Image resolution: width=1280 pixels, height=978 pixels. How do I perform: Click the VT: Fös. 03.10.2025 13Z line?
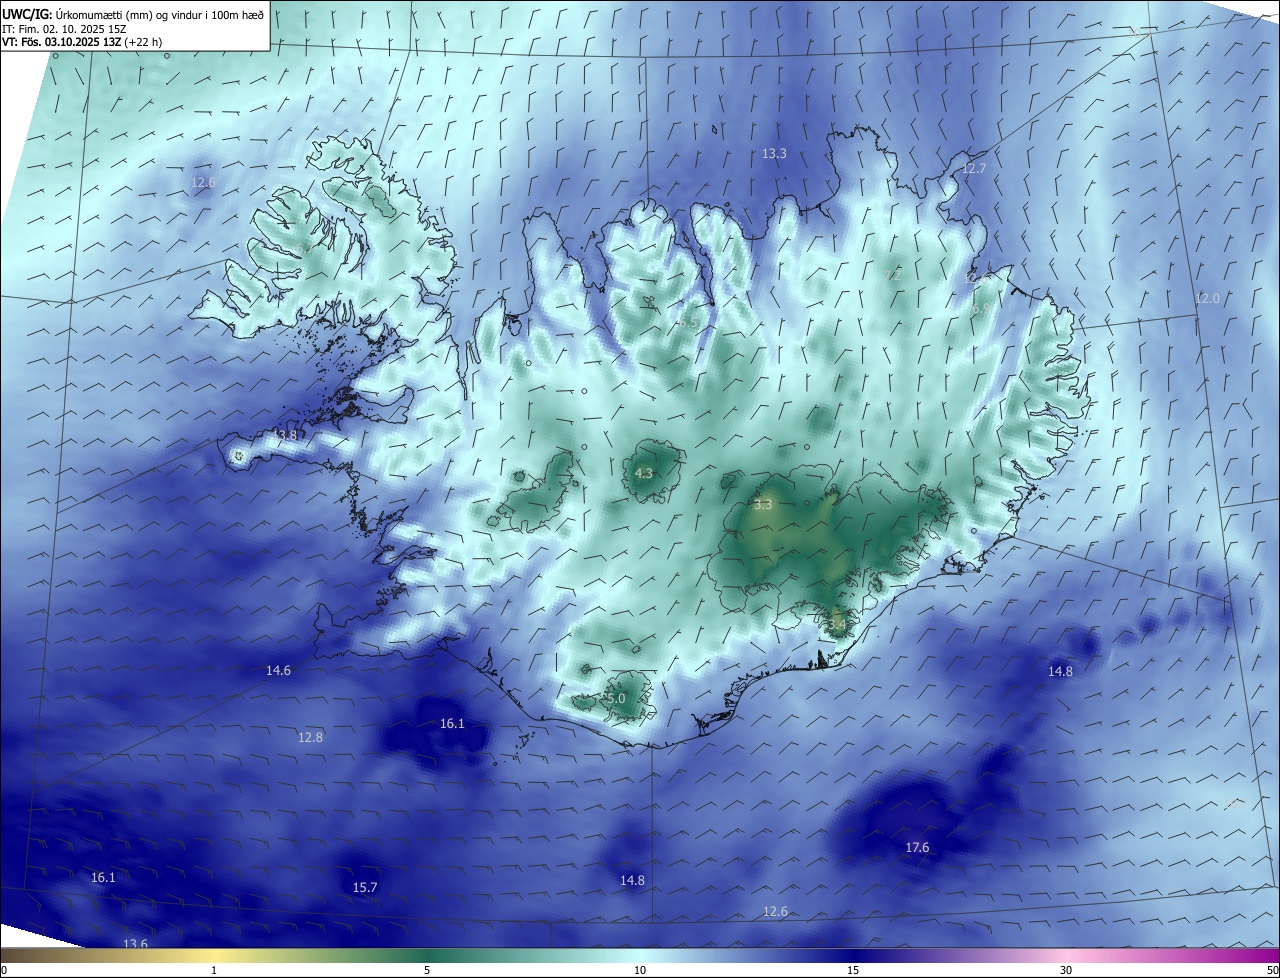82,42
